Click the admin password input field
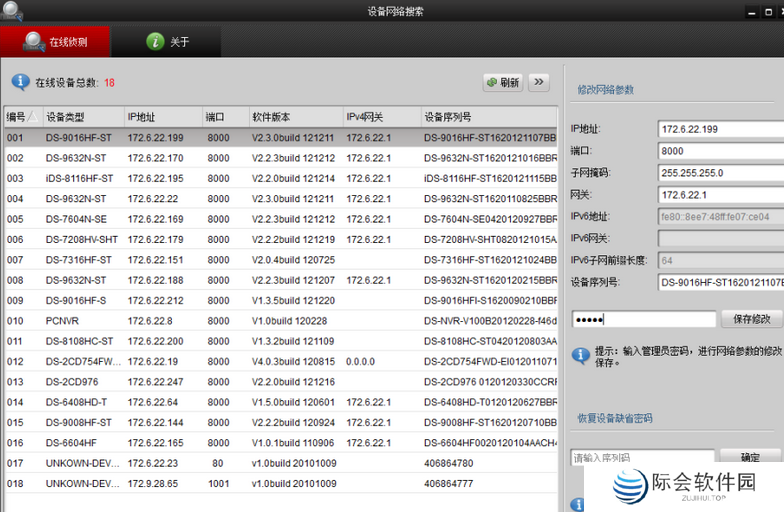784x512 pixels. [x=643, y=319]
